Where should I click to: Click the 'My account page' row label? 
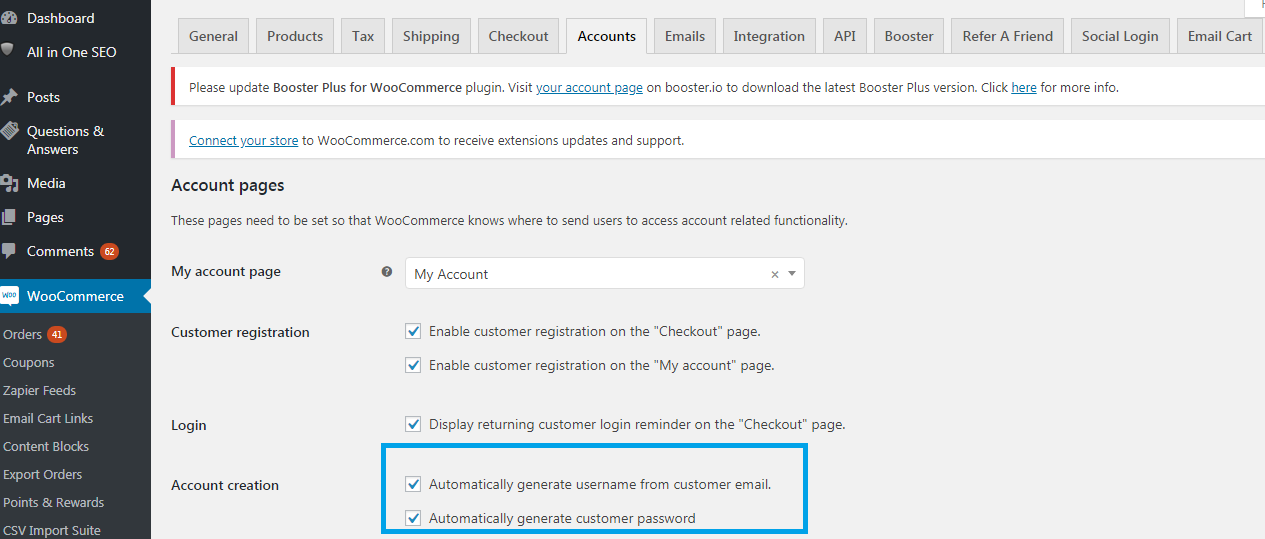(226, 271)
